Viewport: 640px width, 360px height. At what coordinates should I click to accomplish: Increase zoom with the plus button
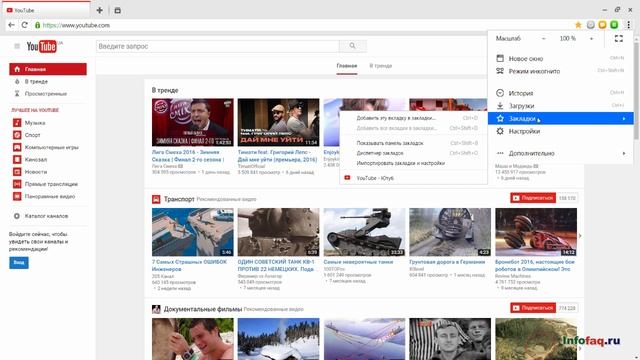pos(591,38)
